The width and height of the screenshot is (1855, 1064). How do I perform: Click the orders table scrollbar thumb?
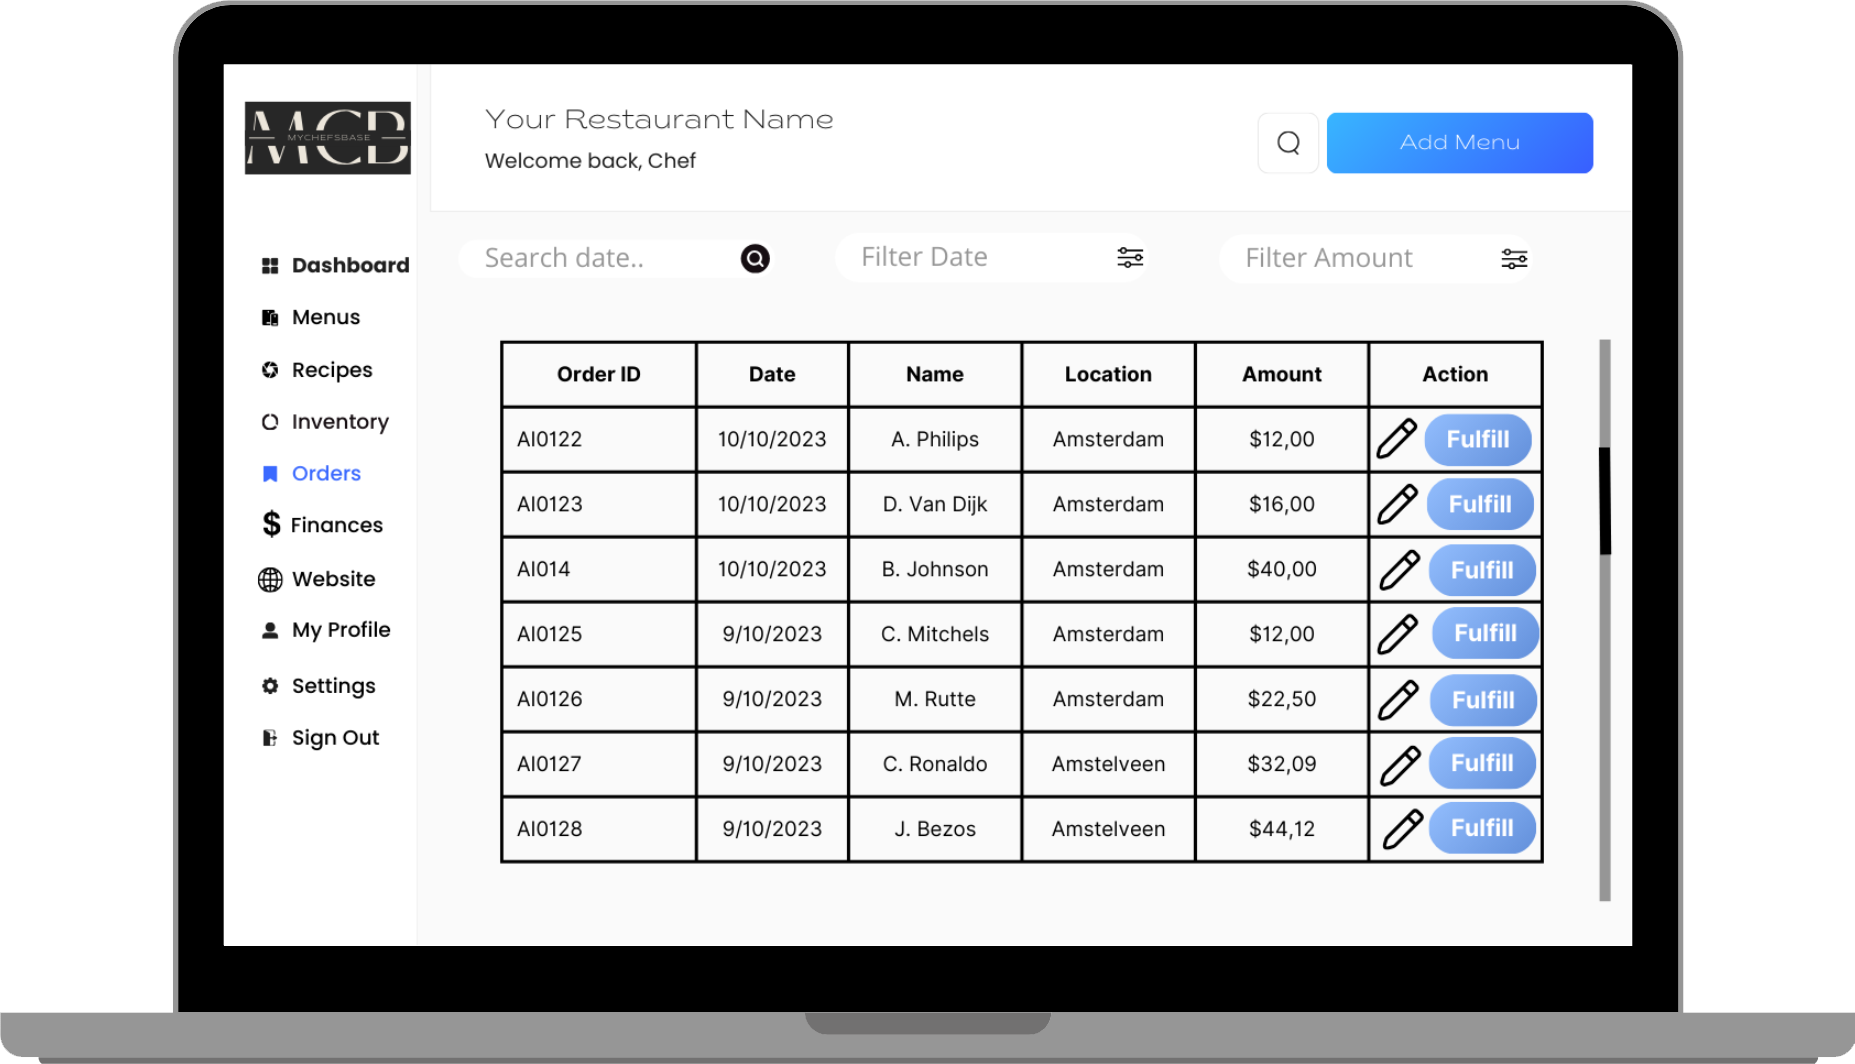1605,500
